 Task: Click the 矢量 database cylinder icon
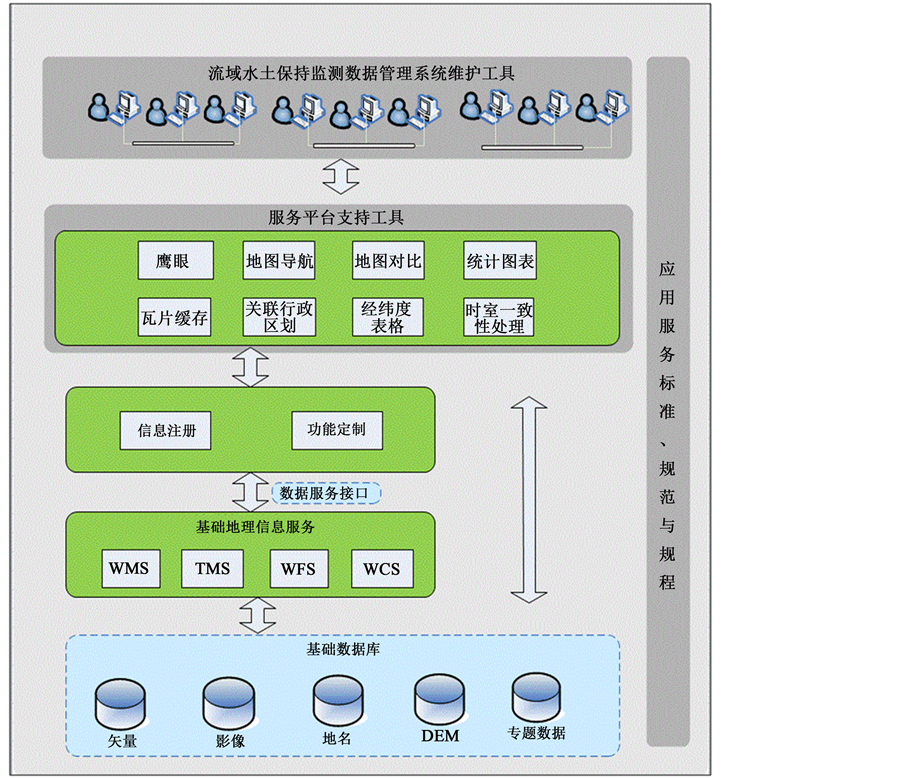[x=121, y=707]
